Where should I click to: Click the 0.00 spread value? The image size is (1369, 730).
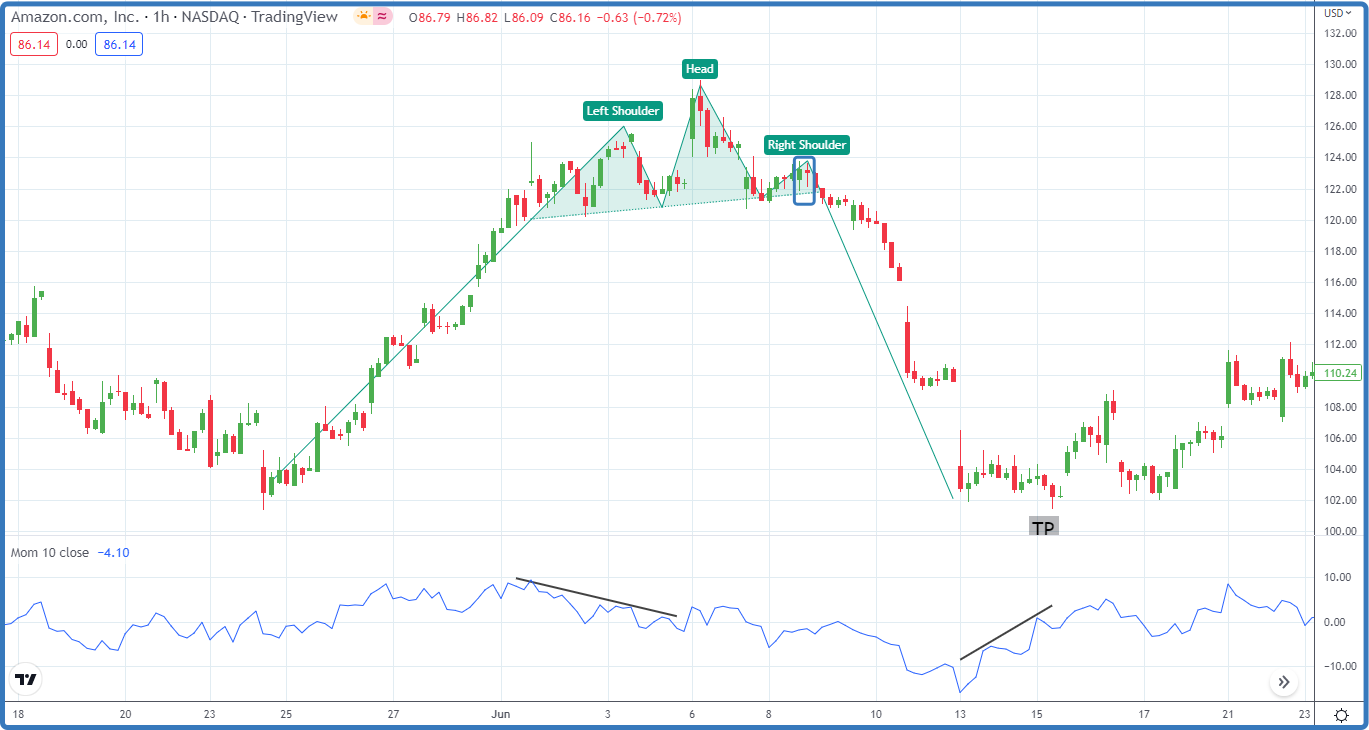coord(76,44)
